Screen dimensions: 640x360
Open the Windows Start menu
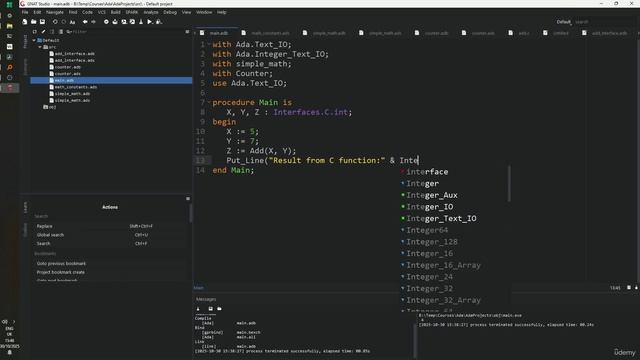pos(9,5)
